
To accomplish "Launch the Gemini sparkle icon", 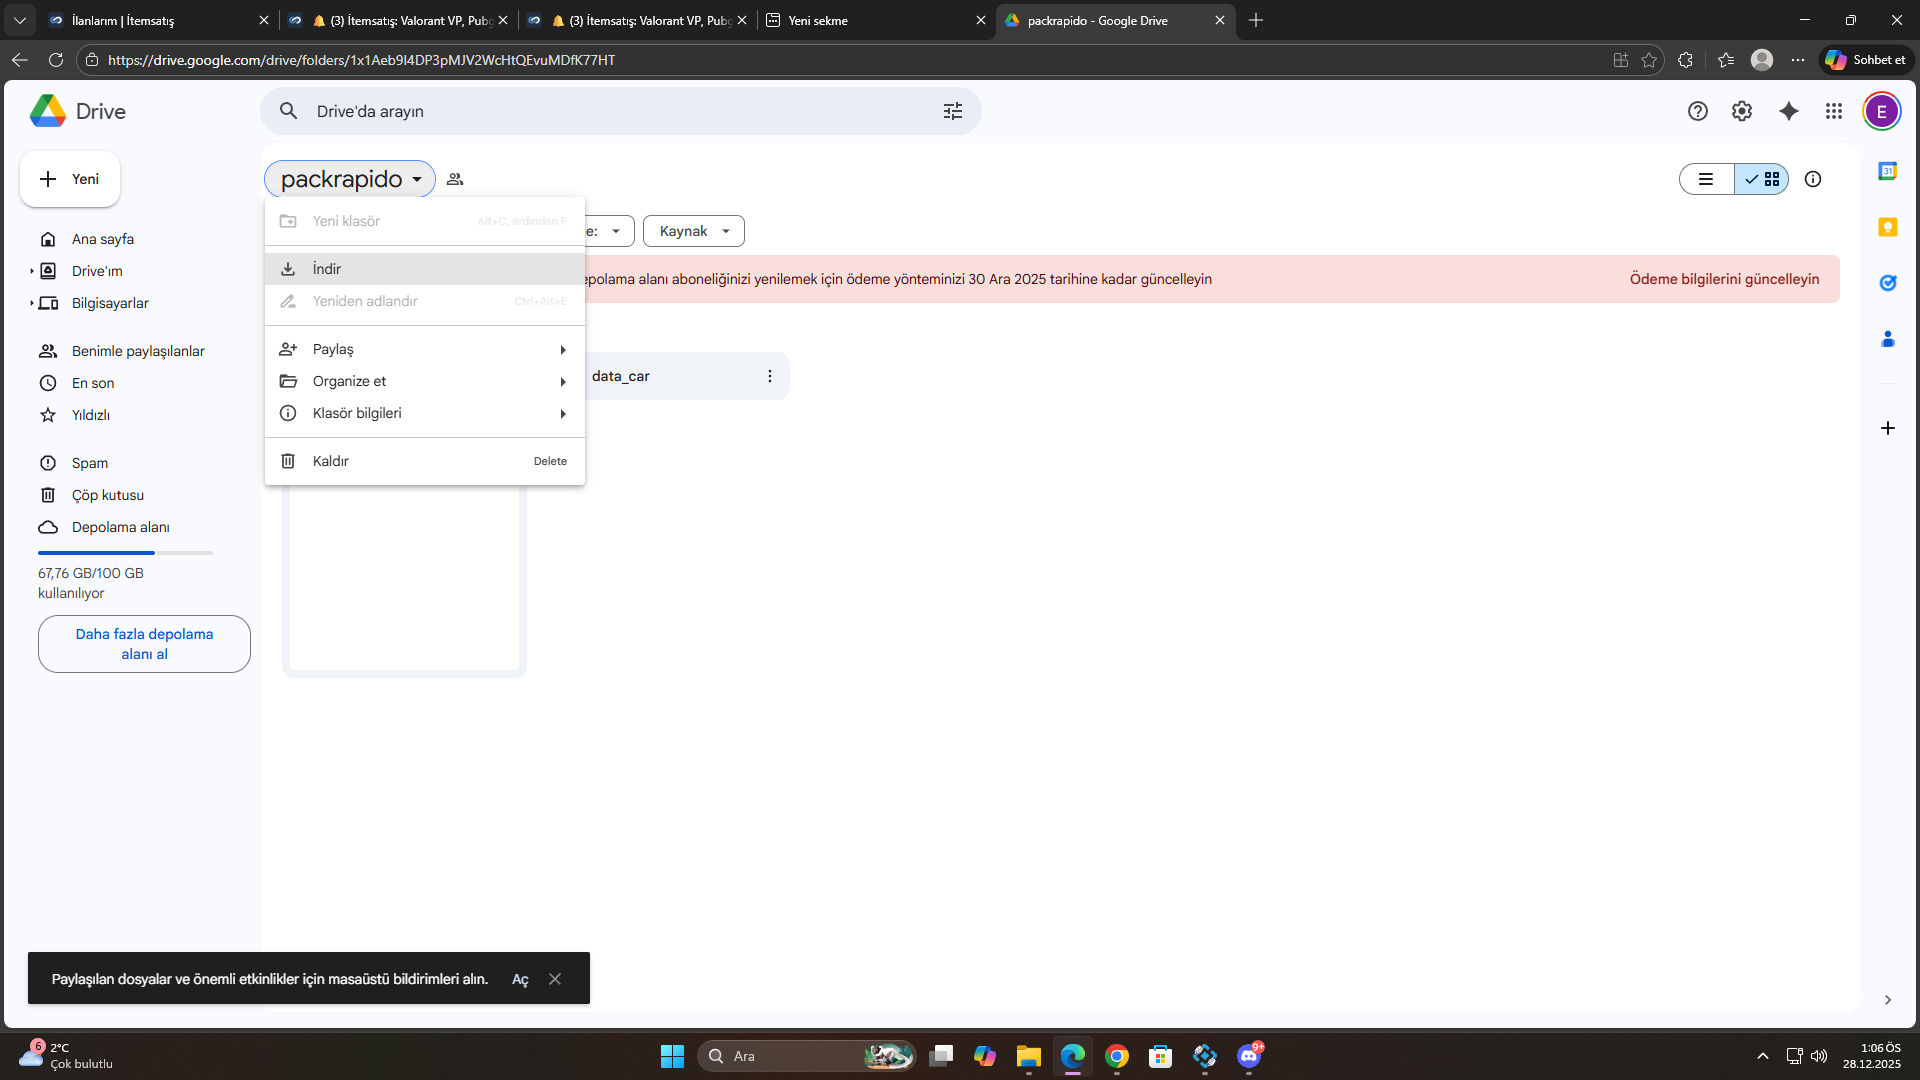I will (1789, 111).
